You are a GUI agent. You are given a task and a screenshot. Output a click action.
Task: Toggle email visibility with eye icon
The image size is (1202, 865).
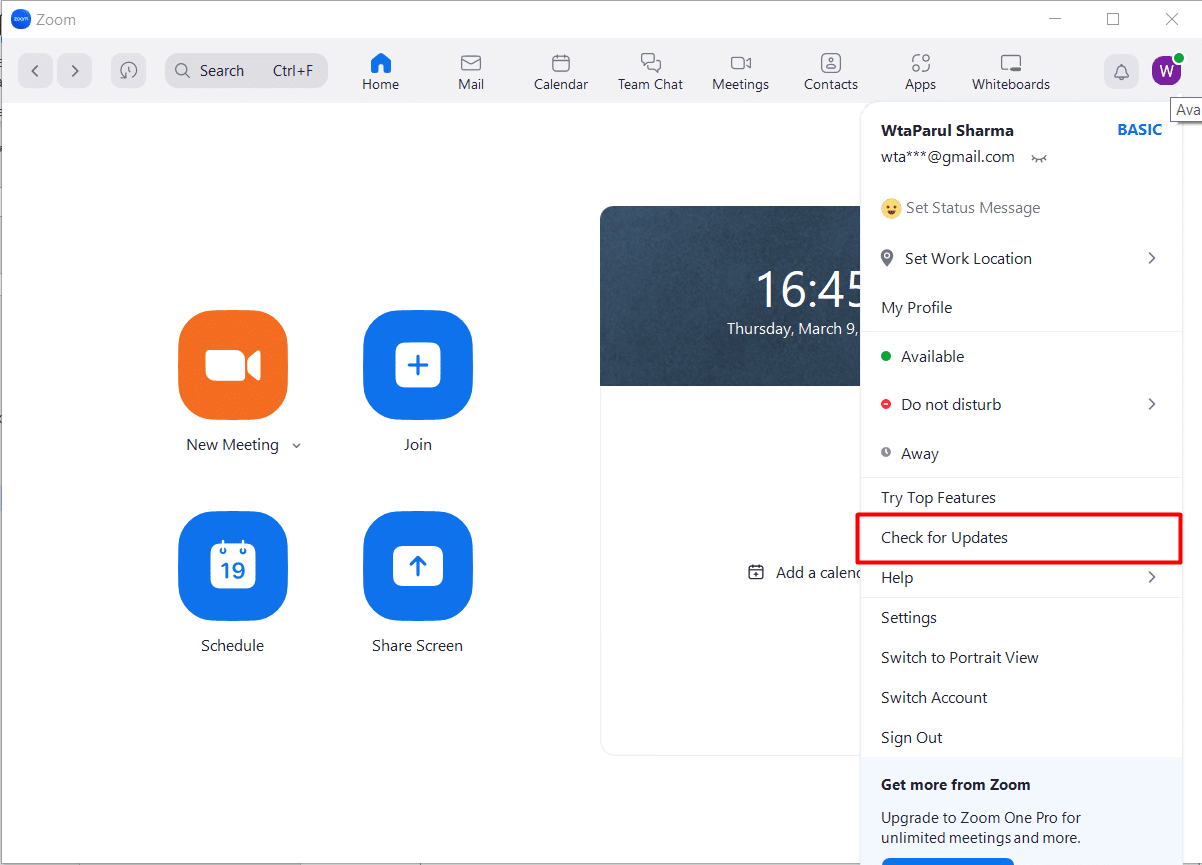click(x=1039, y=158)
